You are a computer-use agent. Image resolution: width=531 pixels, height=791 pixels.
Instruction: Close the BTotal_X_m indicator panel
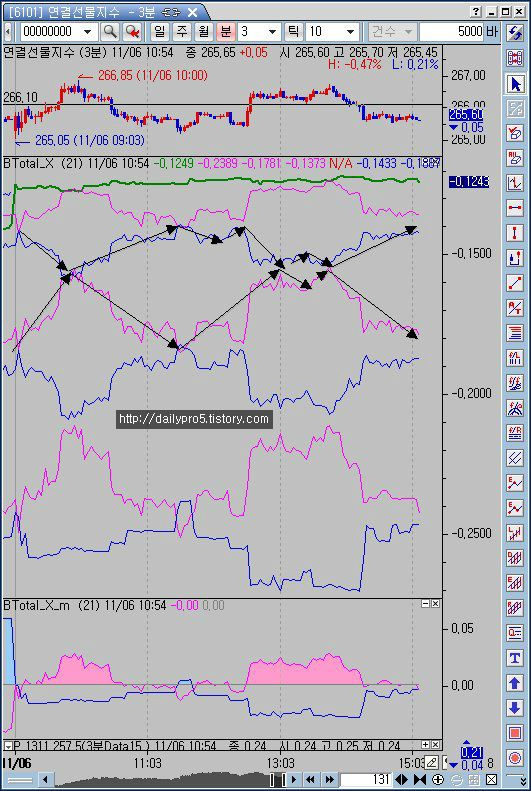click(x=435, y=604)
